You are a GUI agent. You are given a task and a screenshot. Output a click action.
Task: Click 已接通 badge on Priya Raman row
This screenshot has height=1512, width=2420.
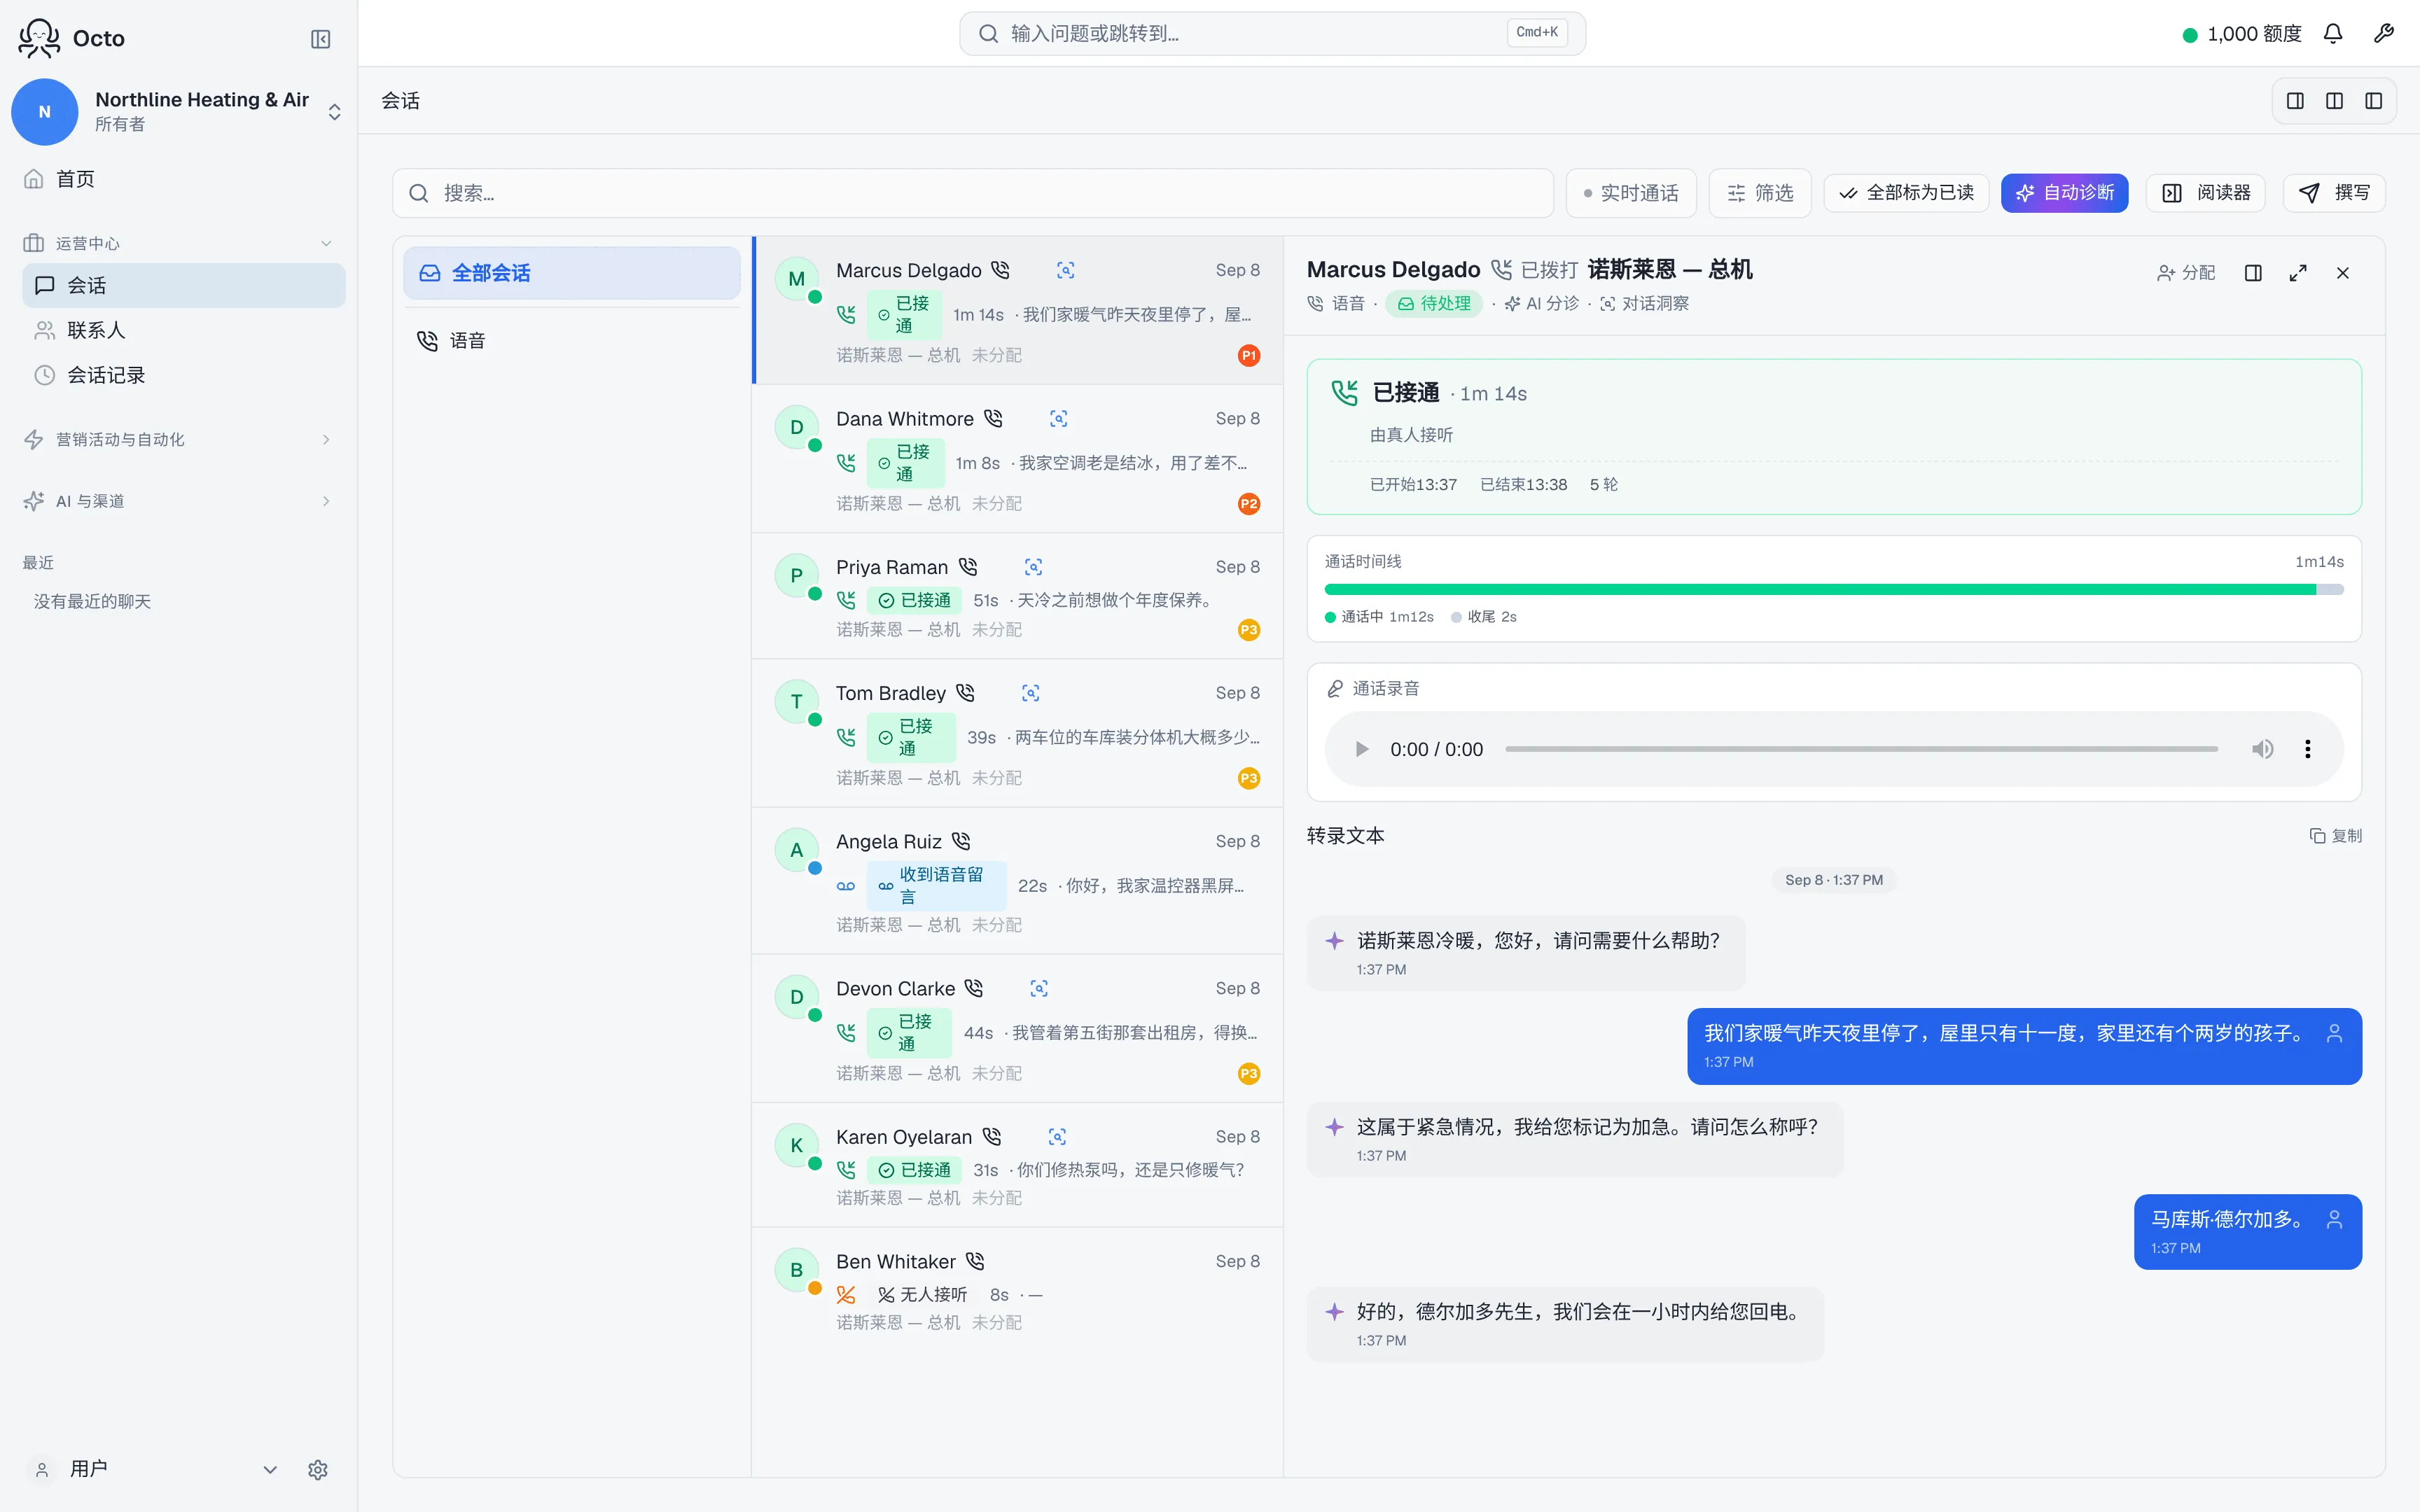(x=914, y=600)
